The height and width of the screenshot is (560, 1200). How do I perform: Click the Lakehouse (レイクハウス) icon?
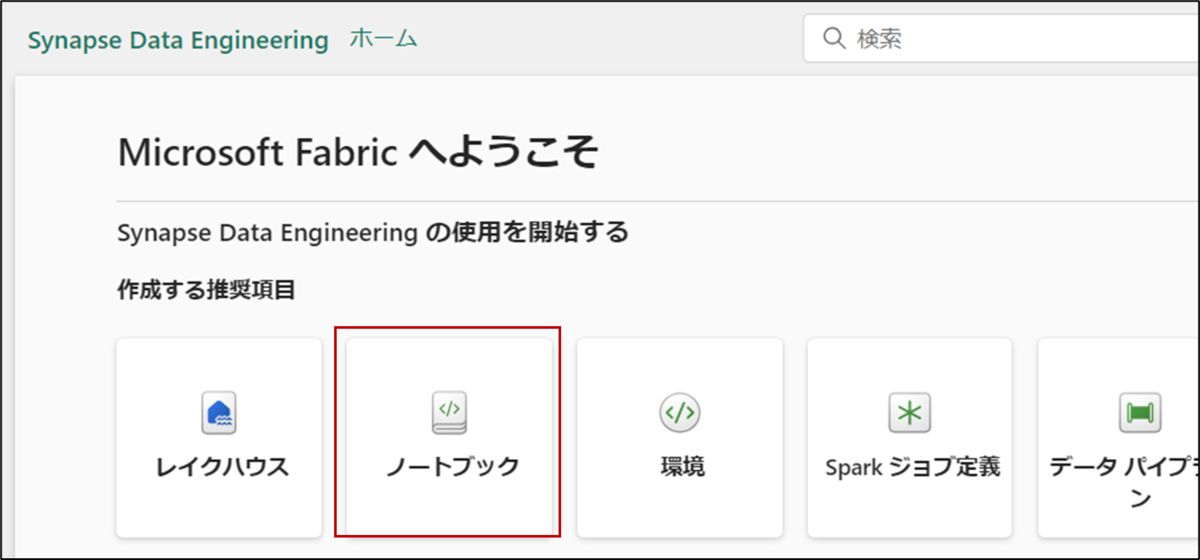pos(219,413)
